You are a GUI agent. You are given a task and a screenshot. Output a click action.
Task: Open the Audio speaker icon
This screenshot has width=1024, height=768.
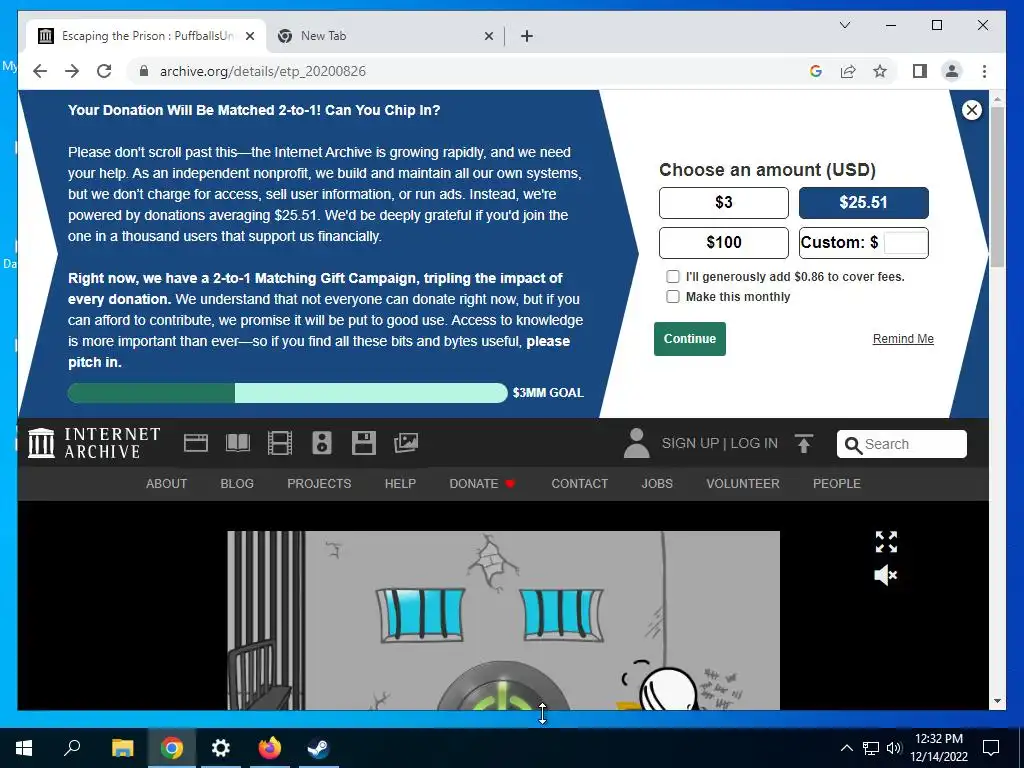pyautogui.click(x=321, y=443)
